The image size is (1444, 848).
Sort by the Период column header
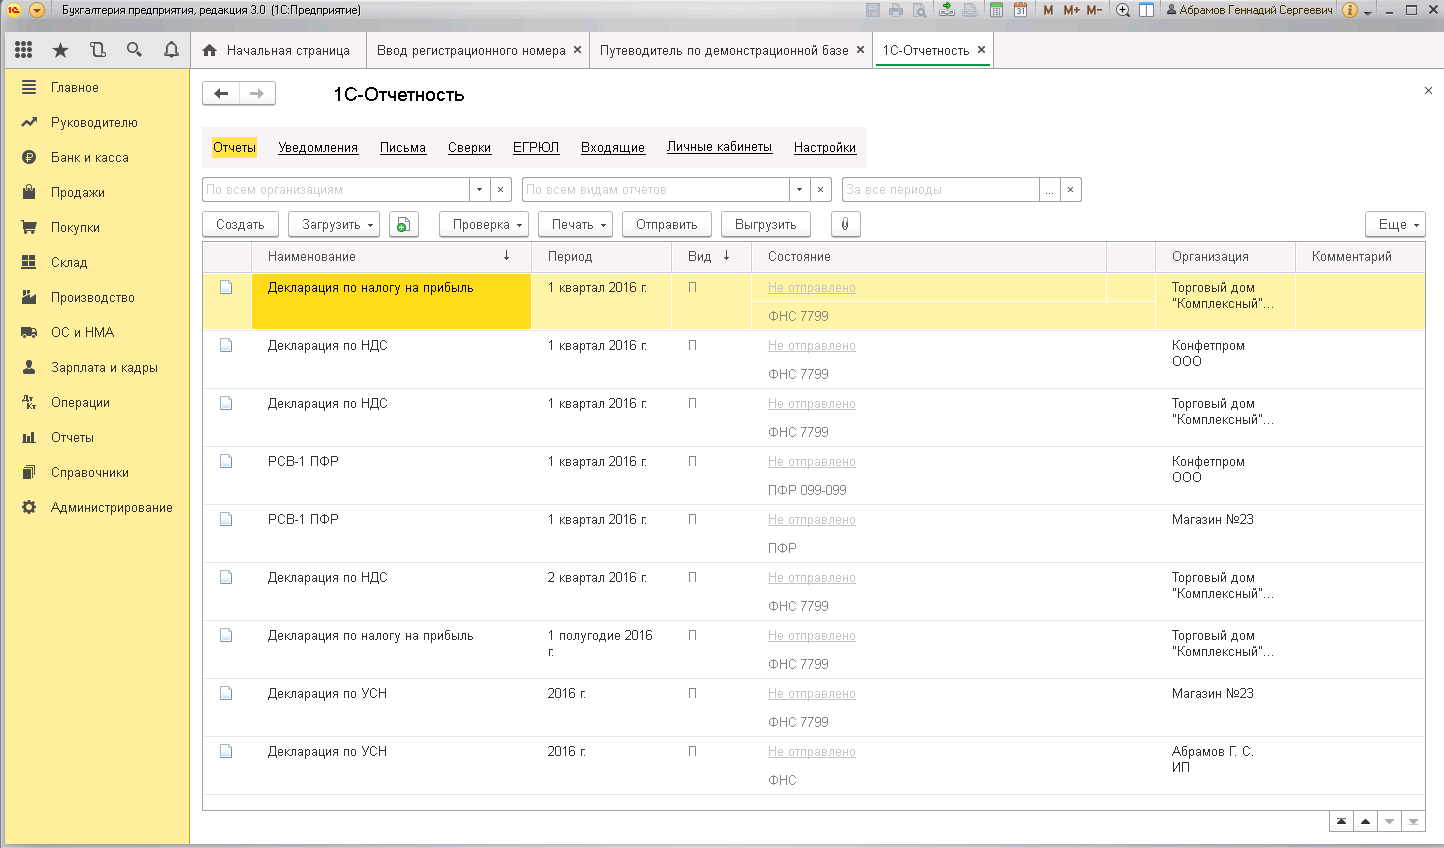(x=601, y=257)
